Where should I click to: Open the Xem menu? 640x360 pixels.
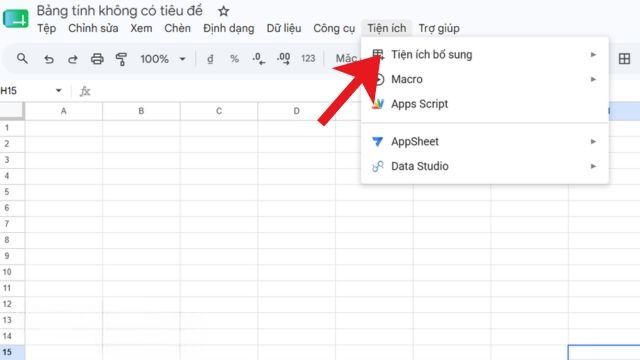141,29
